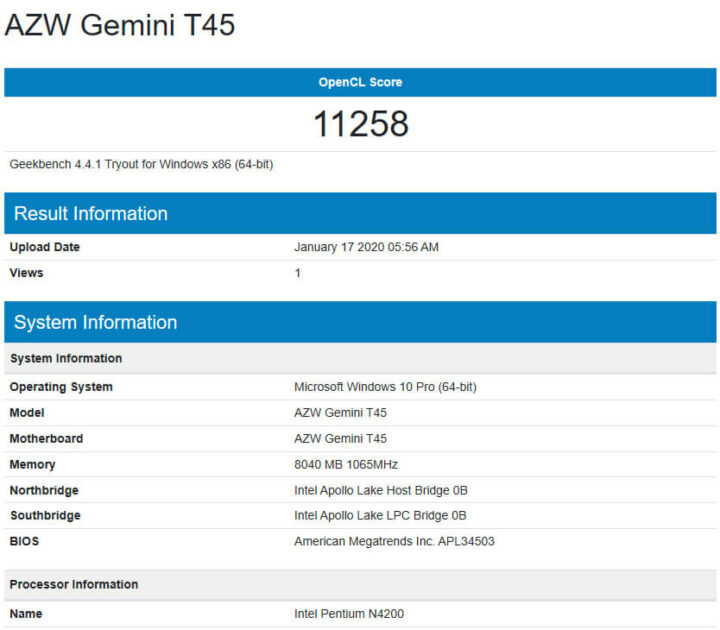Select the Intel Pentium N4200 processor name

(x=349, y=614)
